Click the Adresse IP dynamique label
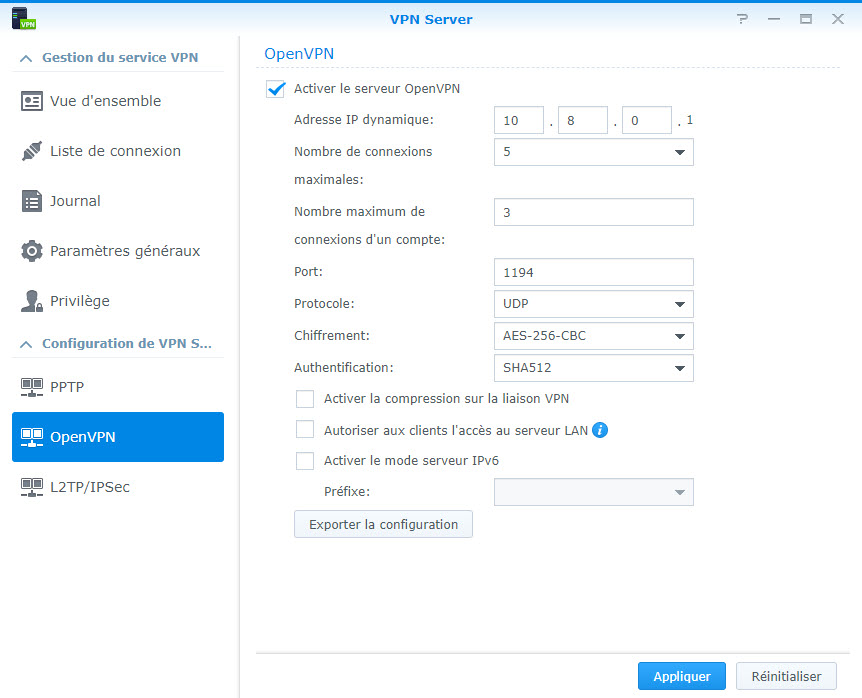The width and height of the screenshot is (862, 698). click(364, 120)
